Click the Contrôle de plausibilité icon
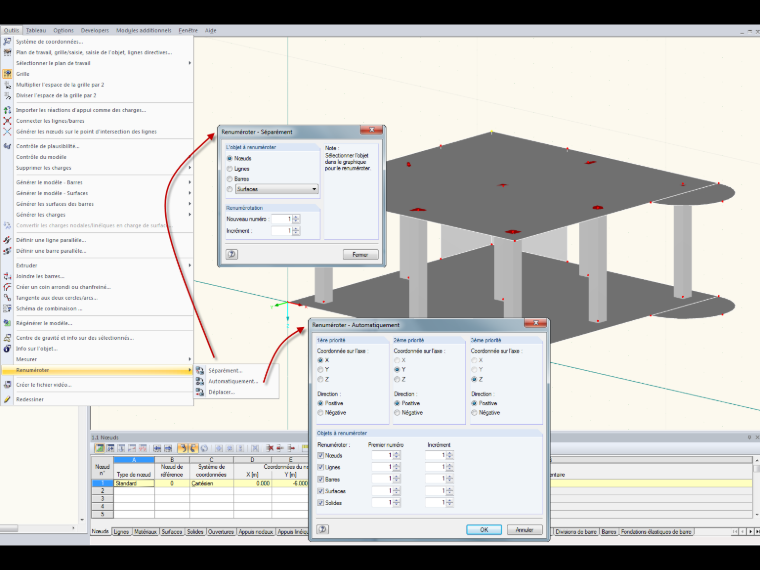Viewport: 760px width, 570px height. (x=7, y=146)
